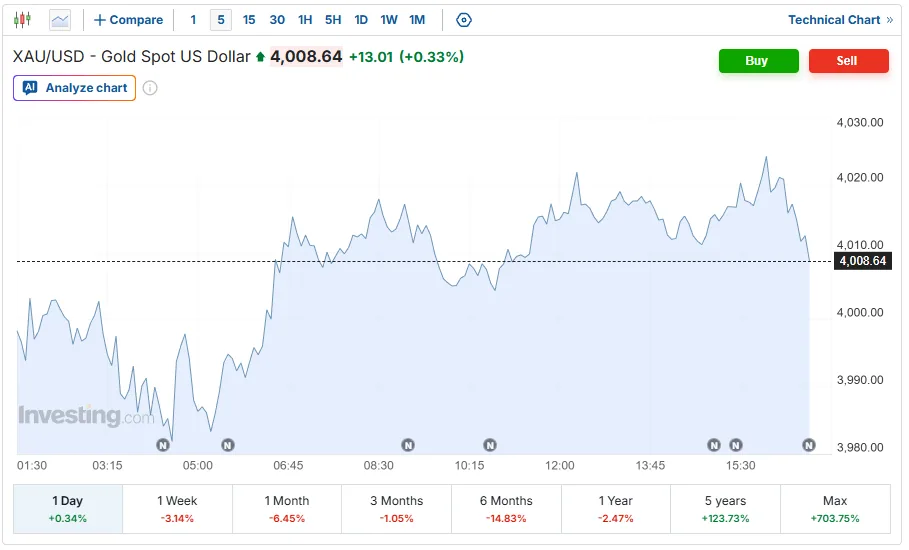Open chart settings gear icon
The image size is (909, 550).
[x=464, y=20]
